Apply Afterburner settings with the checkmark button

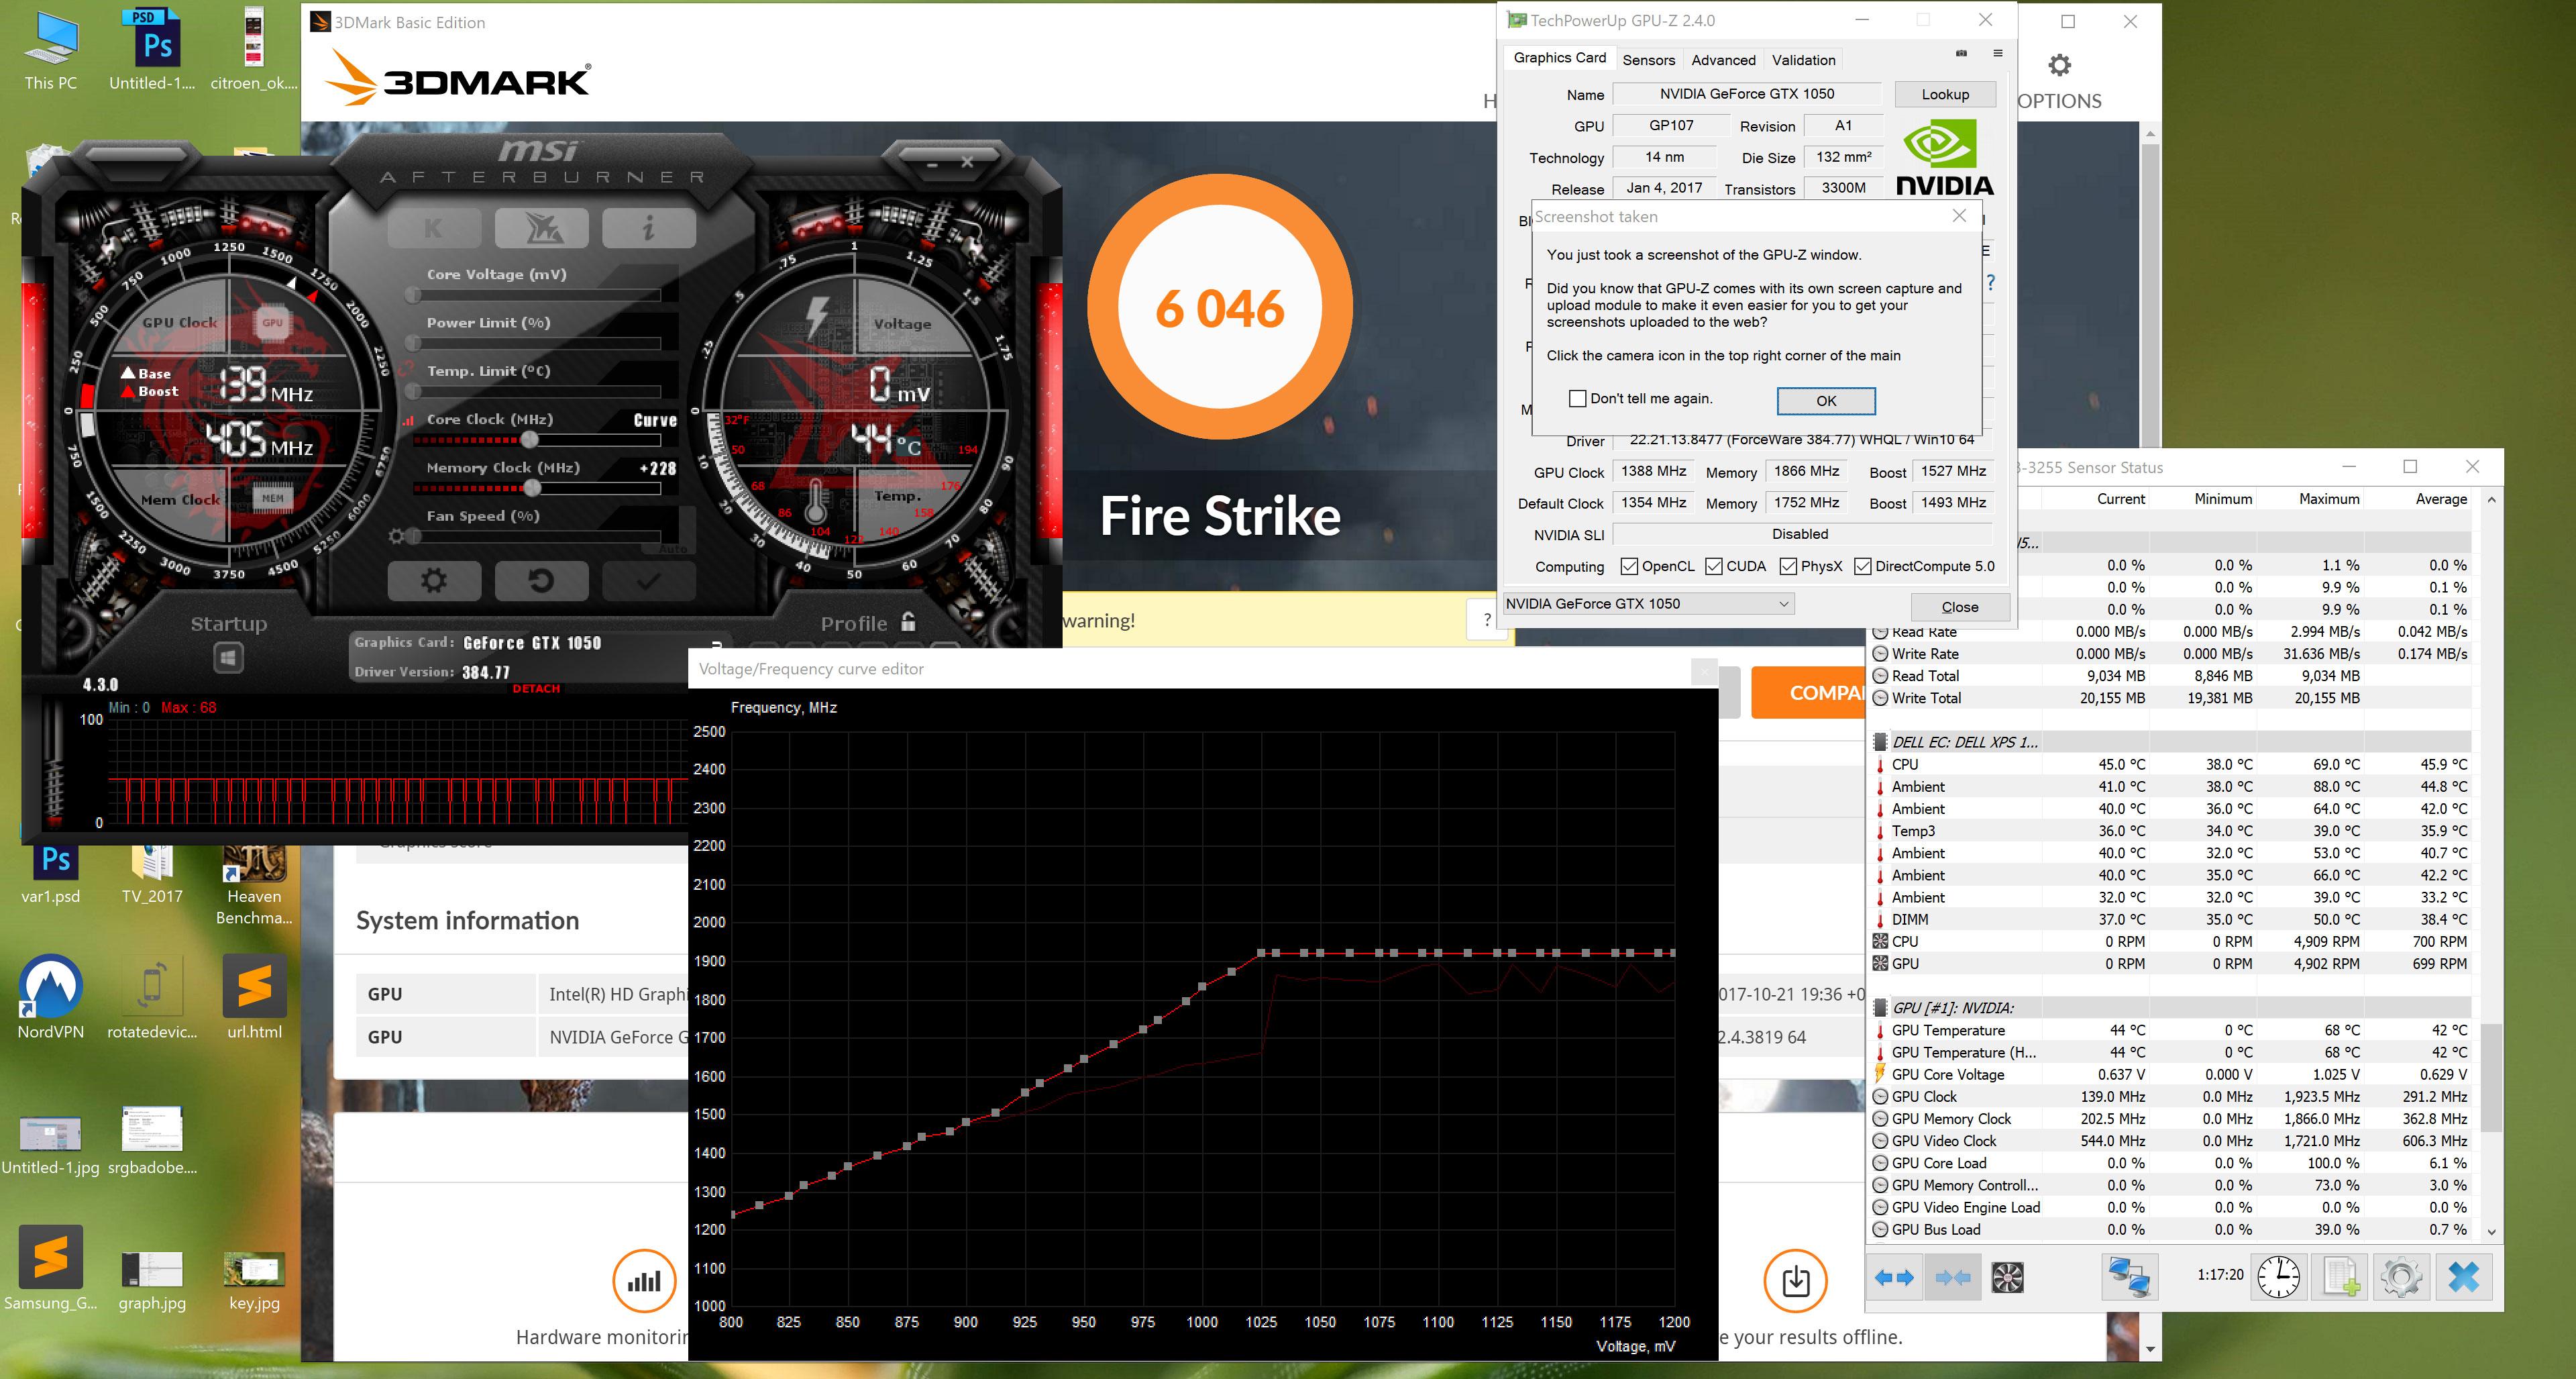click(x=649, y=581)
